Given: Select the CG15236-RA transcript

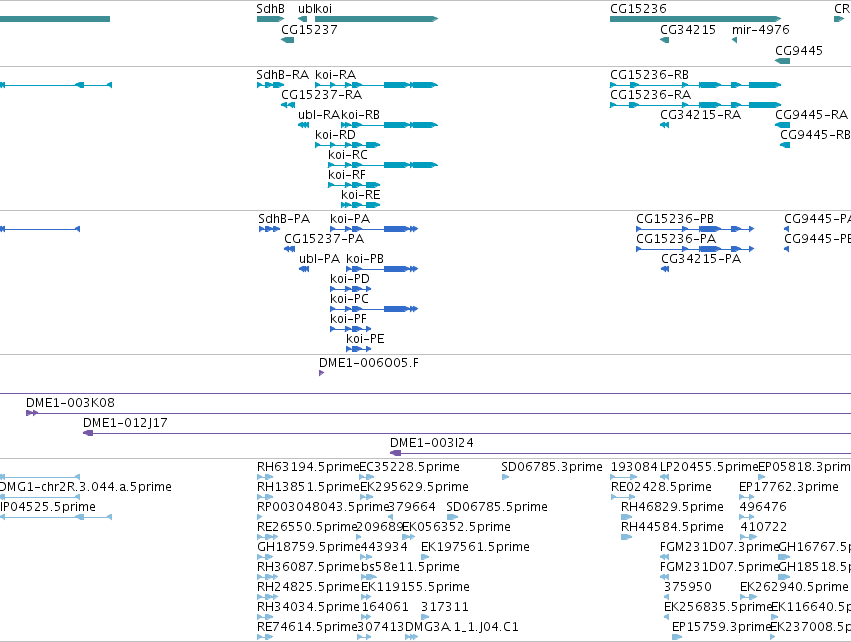Looking at the screenshot, I should pos(696,105).
